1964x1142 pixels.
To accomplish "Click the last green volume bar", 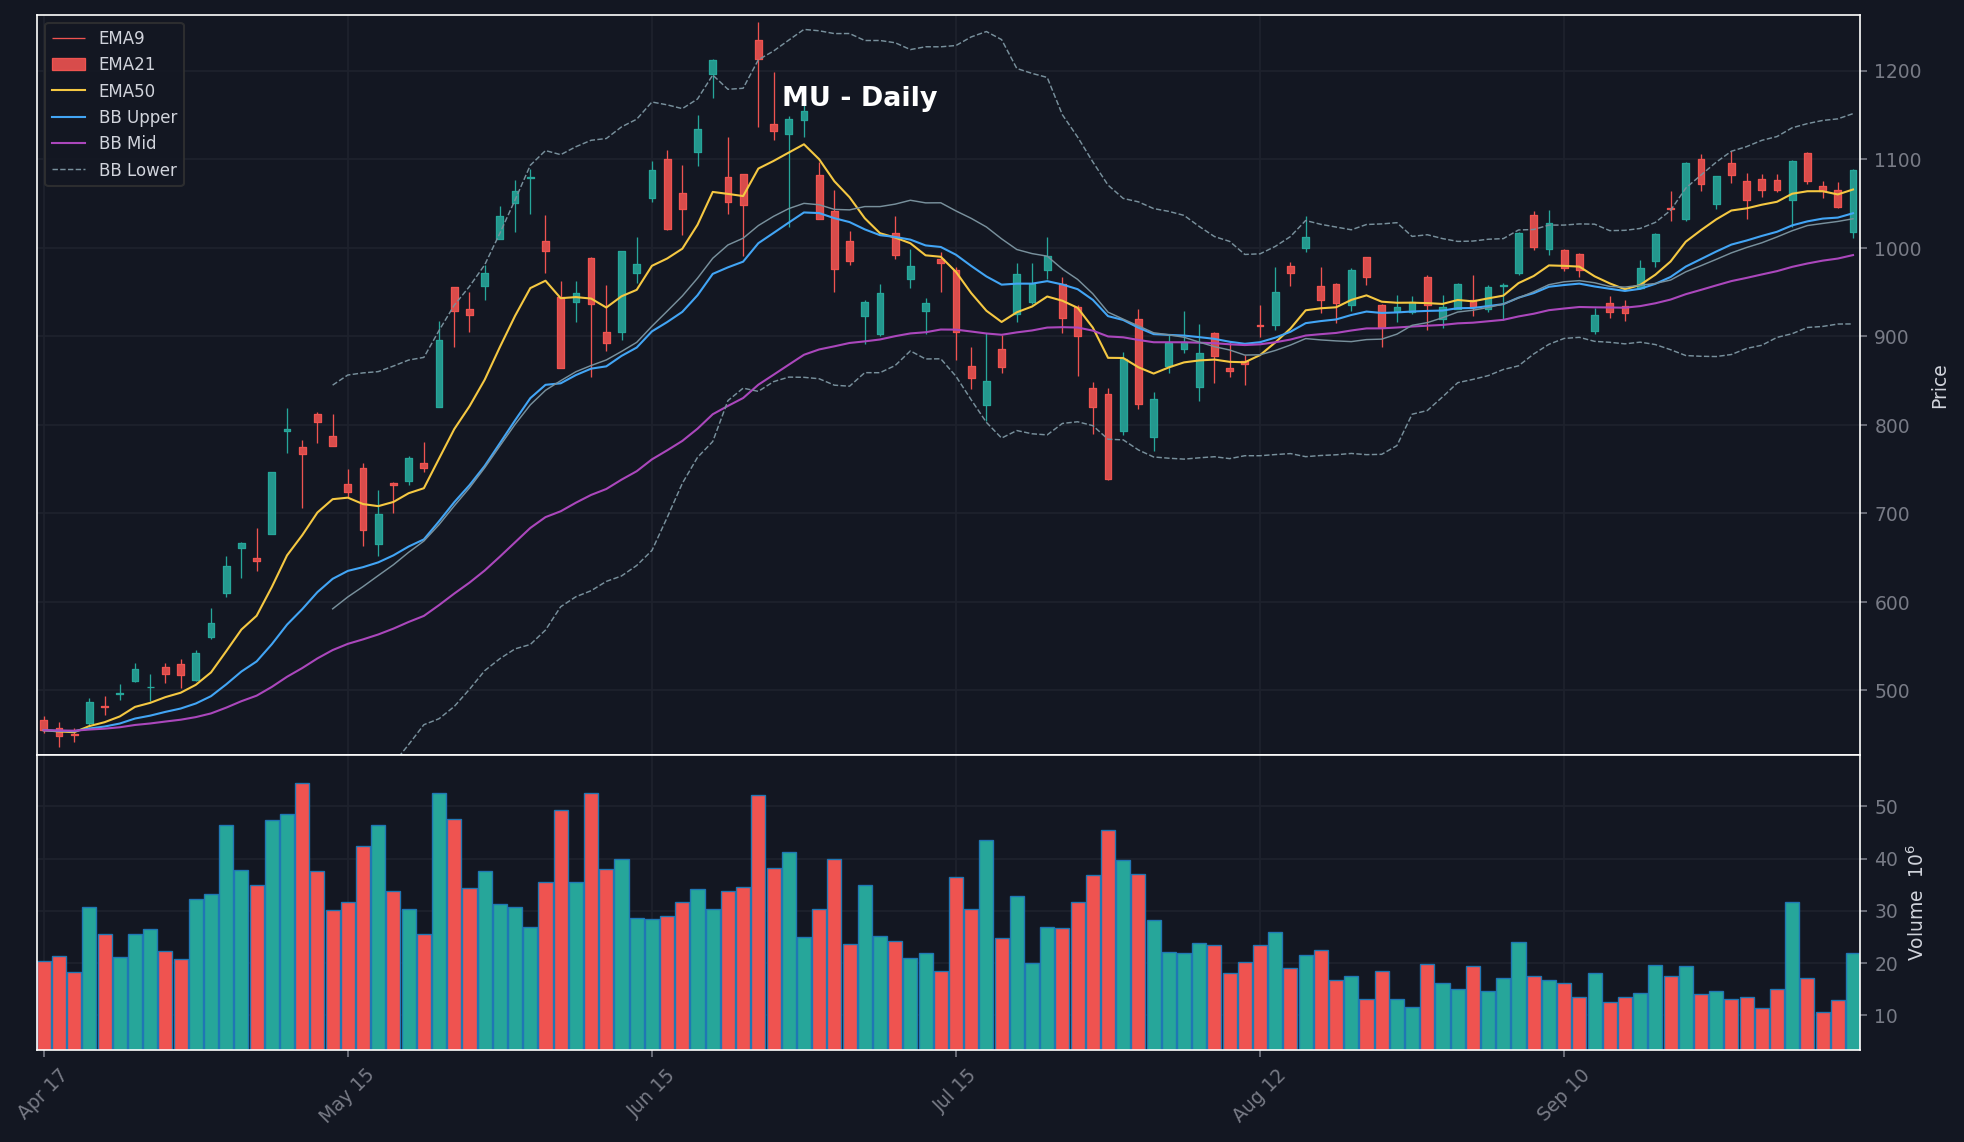I will tap(1853, 1001).
